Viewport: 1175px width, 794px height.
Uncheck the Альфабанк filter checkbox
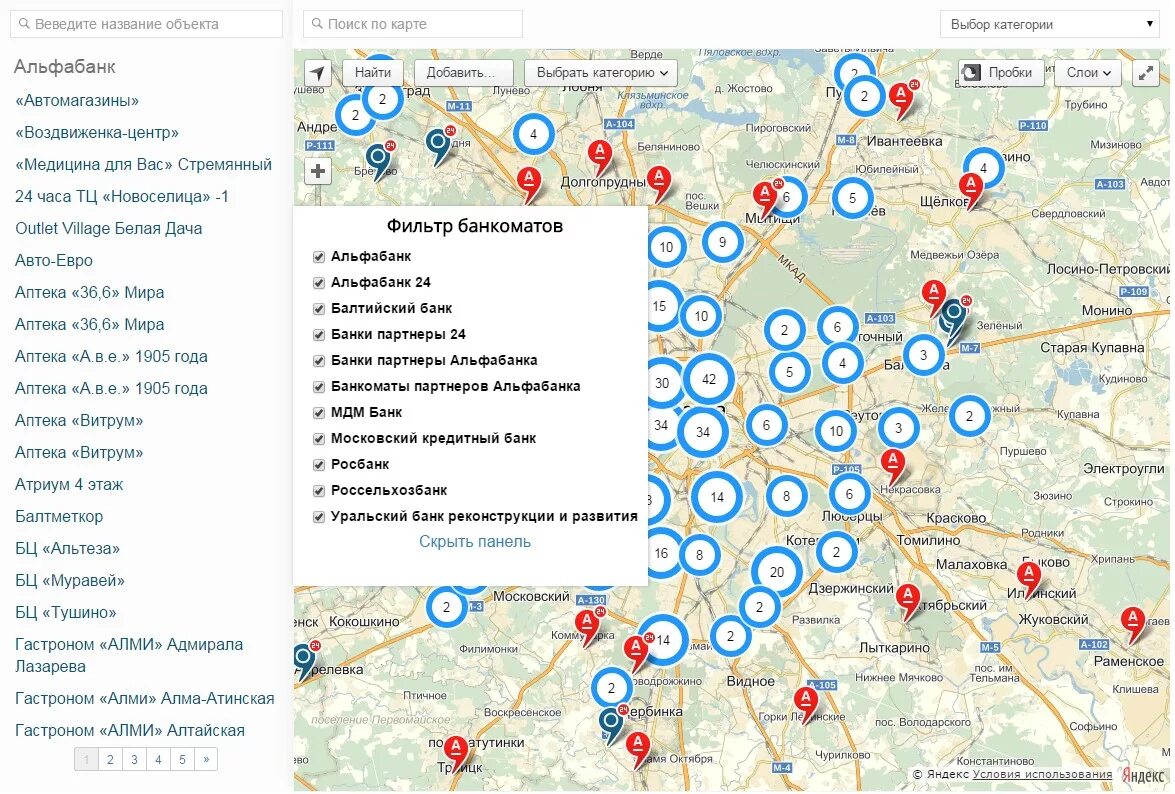[318, 257]
